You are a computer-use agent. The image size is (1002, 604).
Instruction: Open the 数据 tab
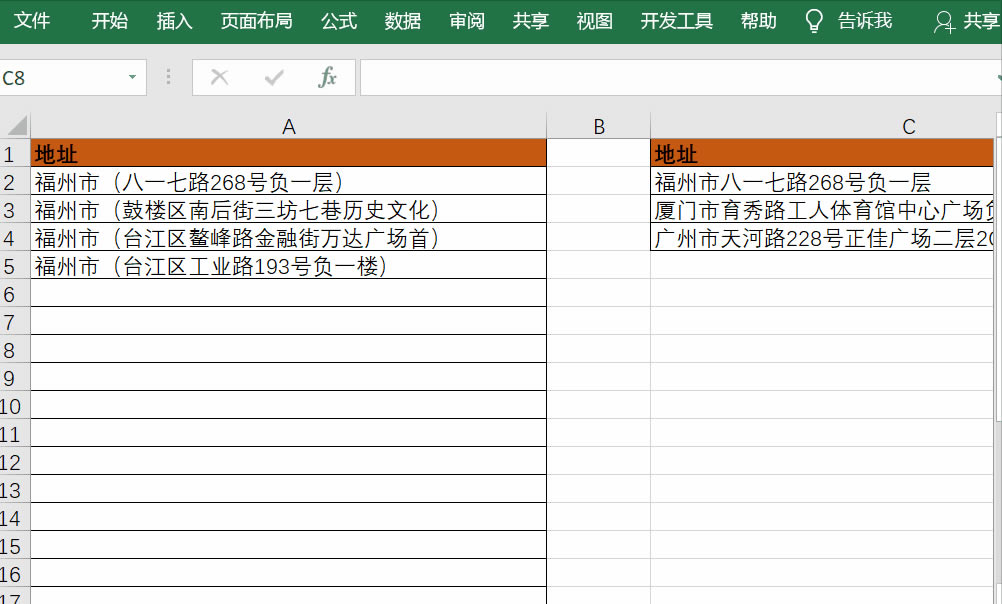[401, 20]
